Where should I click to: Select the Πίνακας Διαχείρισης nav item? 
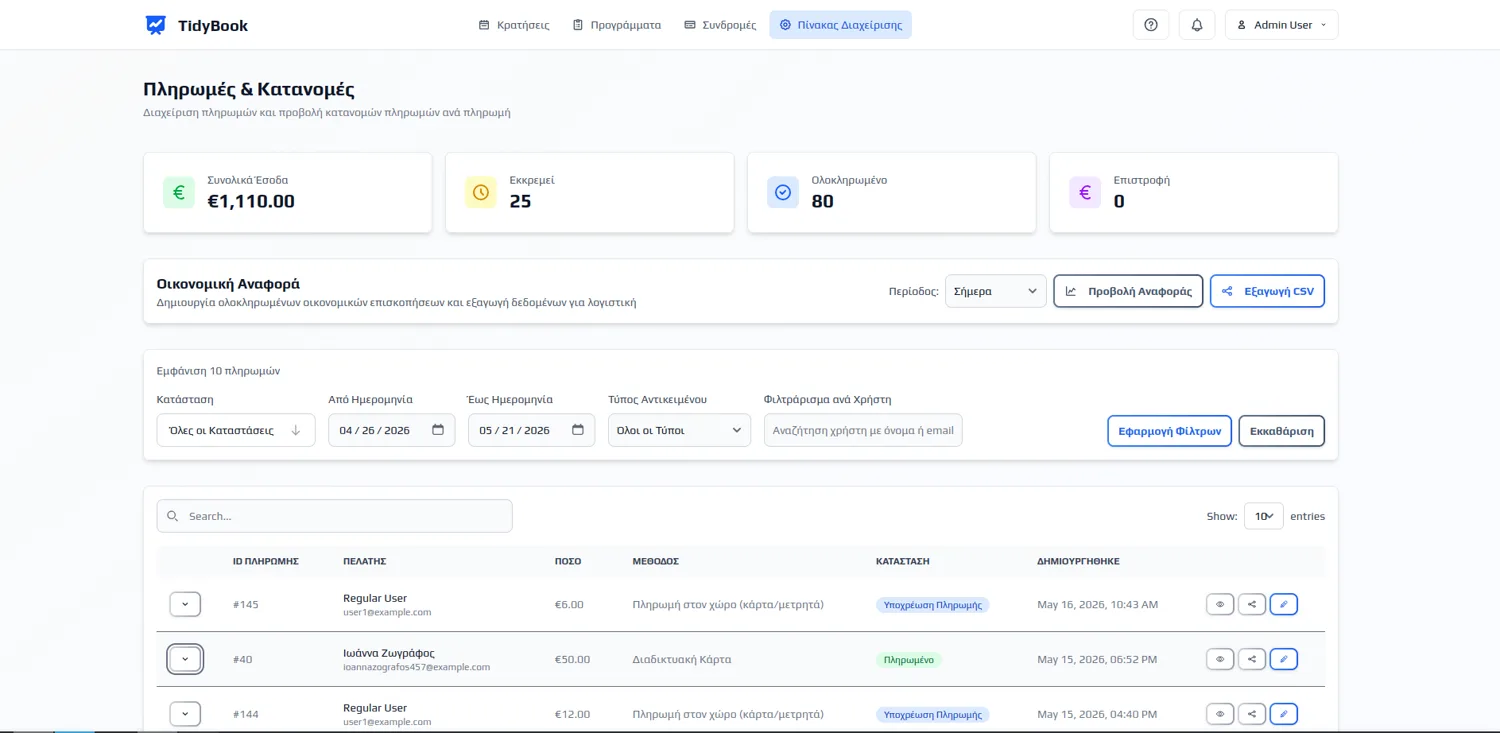pos(841,25)
